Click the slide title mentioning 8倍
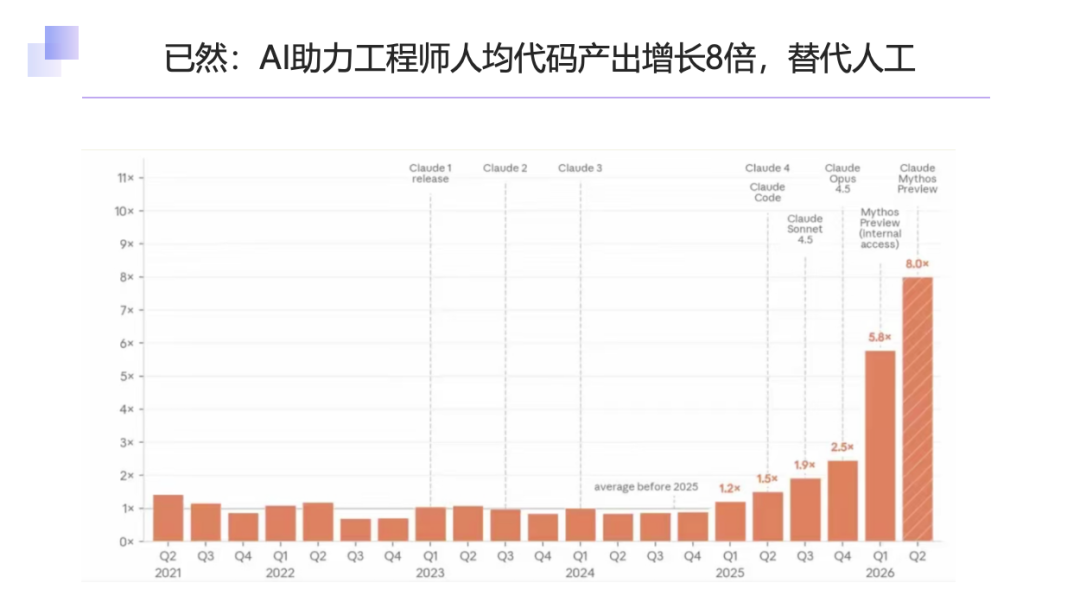 (x=539, y=58)
